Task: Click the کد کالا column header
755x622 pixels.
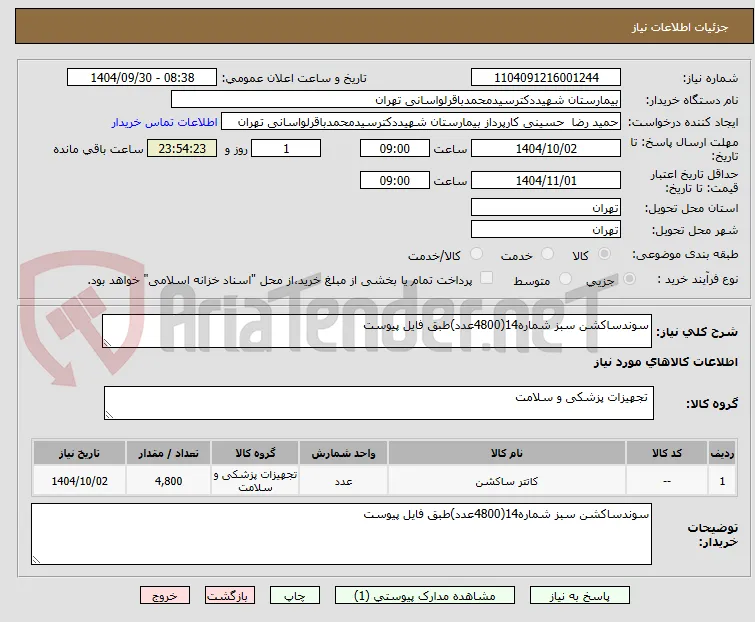Action: (x=666, y=453)
